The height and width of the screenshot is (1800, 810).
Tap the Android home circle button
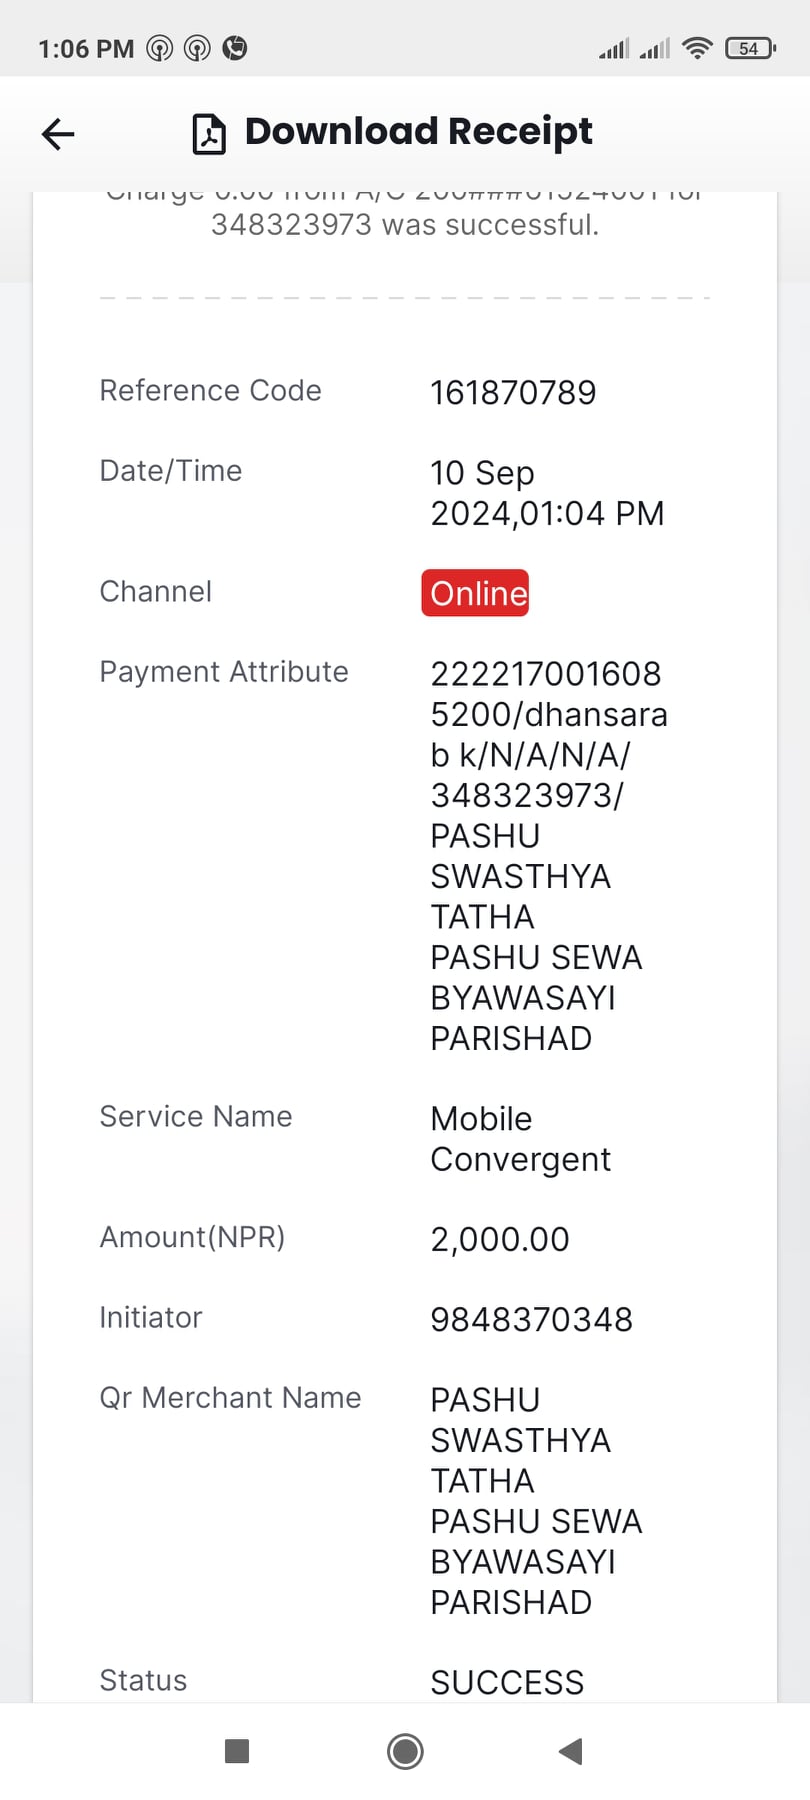[405, 1751]
